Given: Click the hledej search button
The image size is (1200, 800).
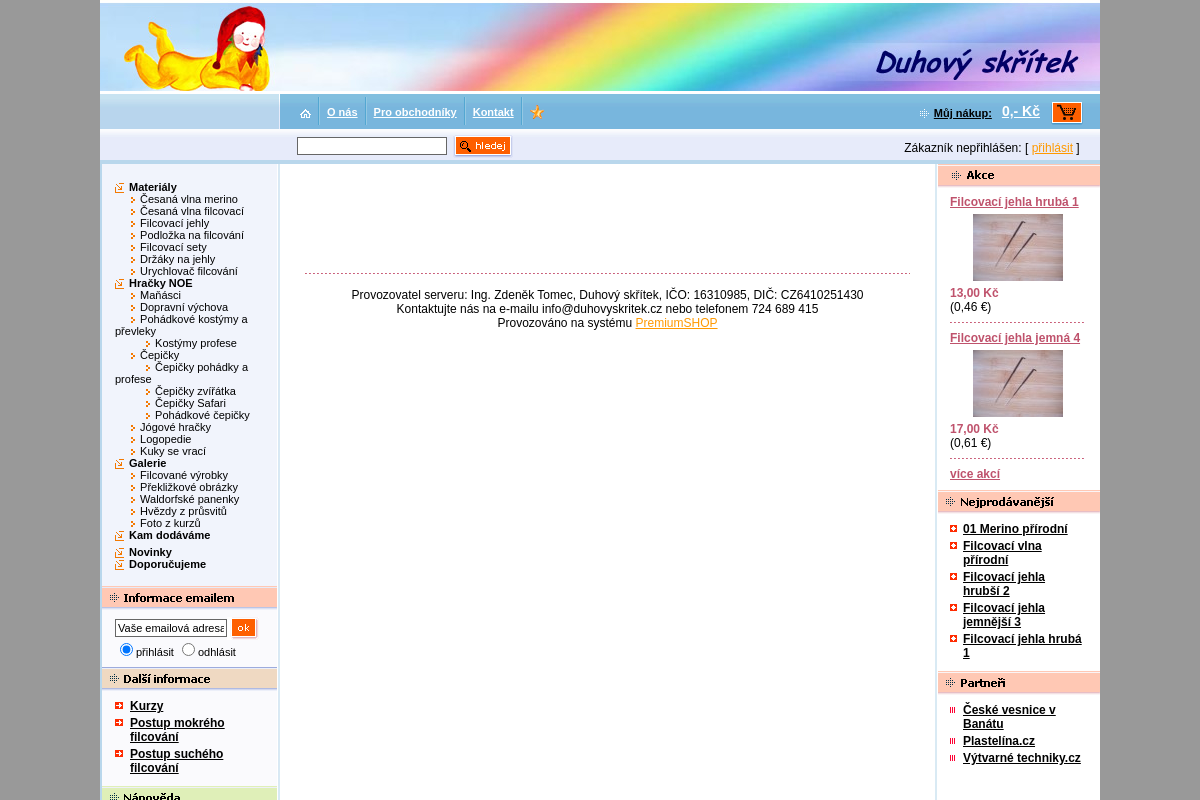Looking at the screenshot, I should [483, 146].
